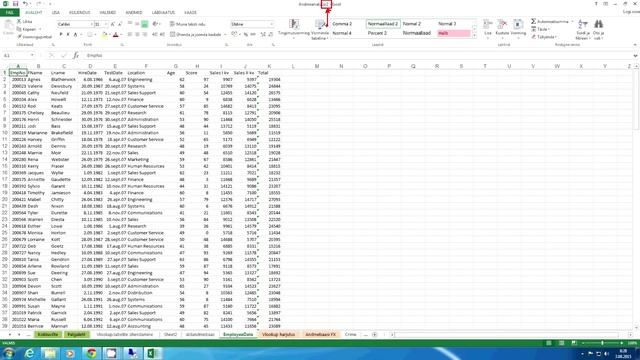Toggle italic formatting
Image resolution: width=640 pixels, height=360 pixels.
(68, 35)
